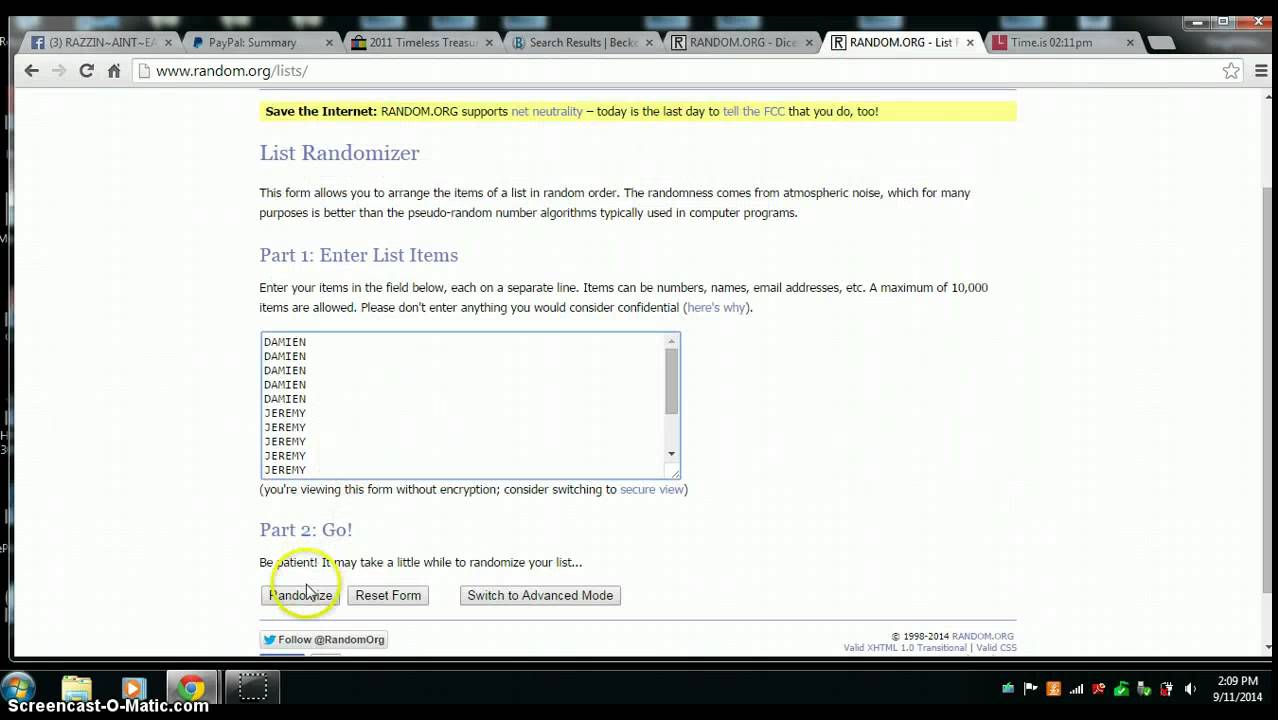Click the 'Part 1: Enter List Items' heading
1278x720 pixels.
[359, 255]
